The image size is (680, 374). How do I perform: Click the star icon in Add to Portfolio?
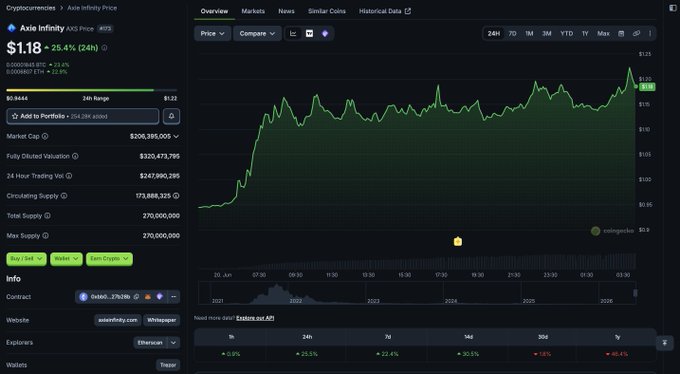click(15, 116)
